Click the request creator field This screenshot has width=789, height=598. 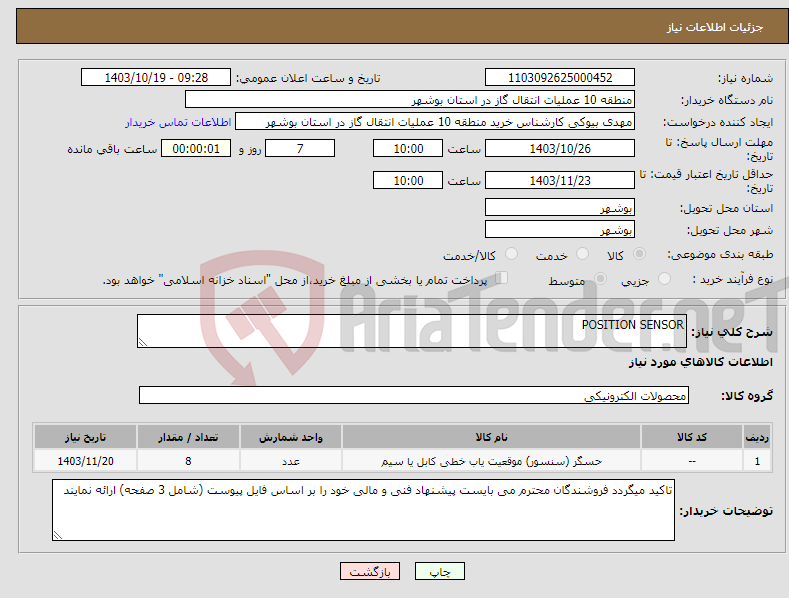click(x=435, y=122)
